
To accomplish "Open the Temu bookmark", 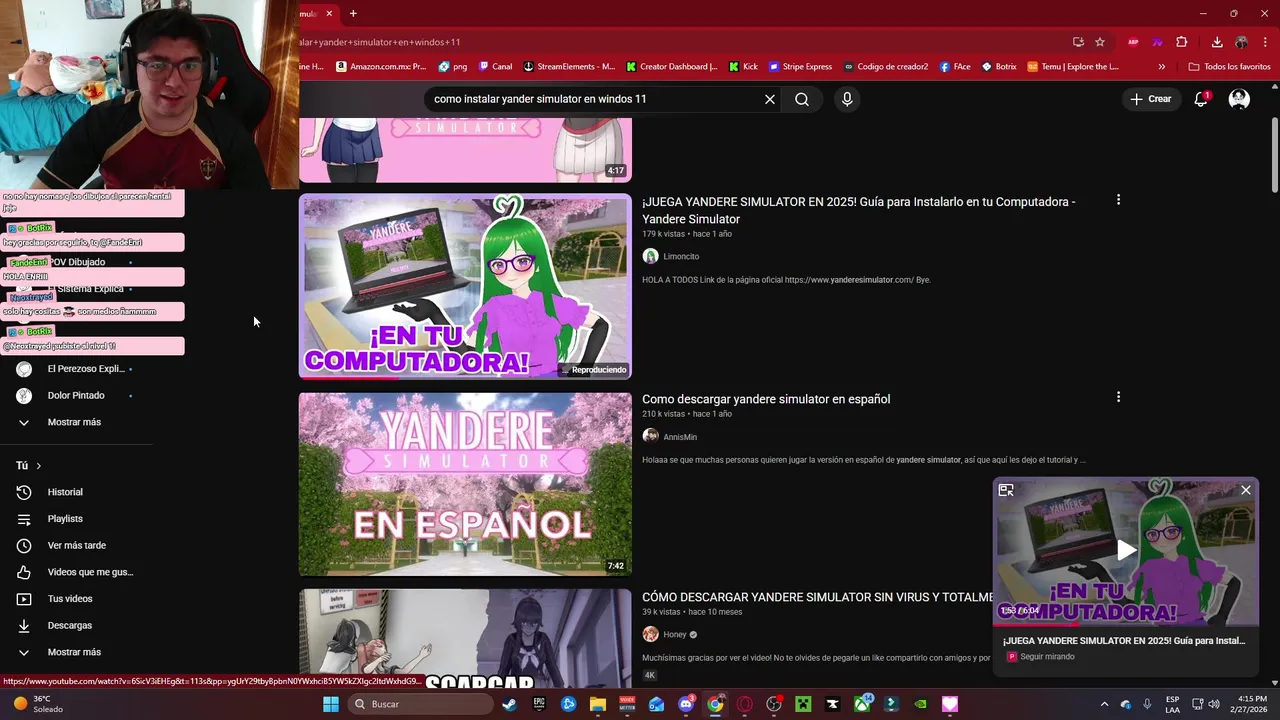I will coord(1072,67).
